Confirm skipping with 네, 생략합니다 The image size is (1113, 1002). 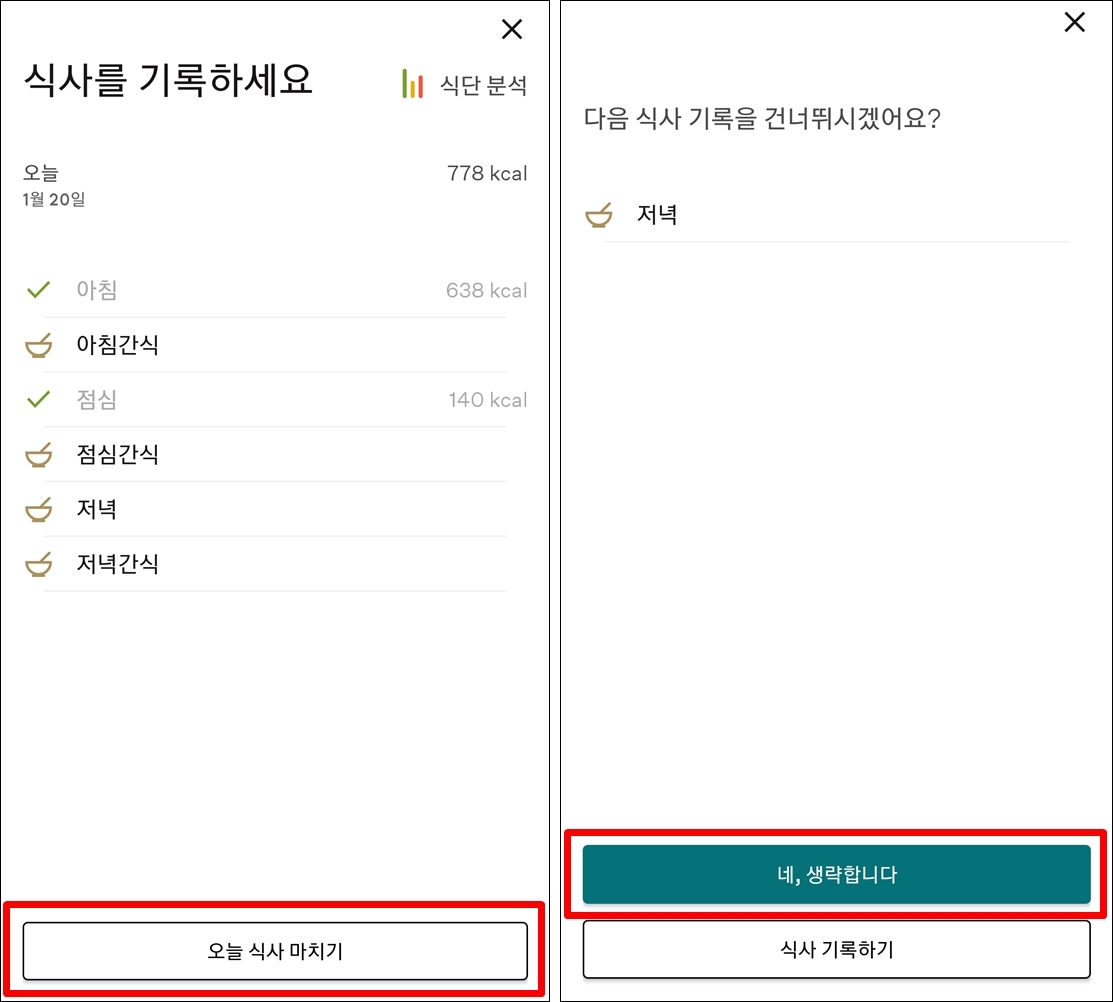[836, 875]
